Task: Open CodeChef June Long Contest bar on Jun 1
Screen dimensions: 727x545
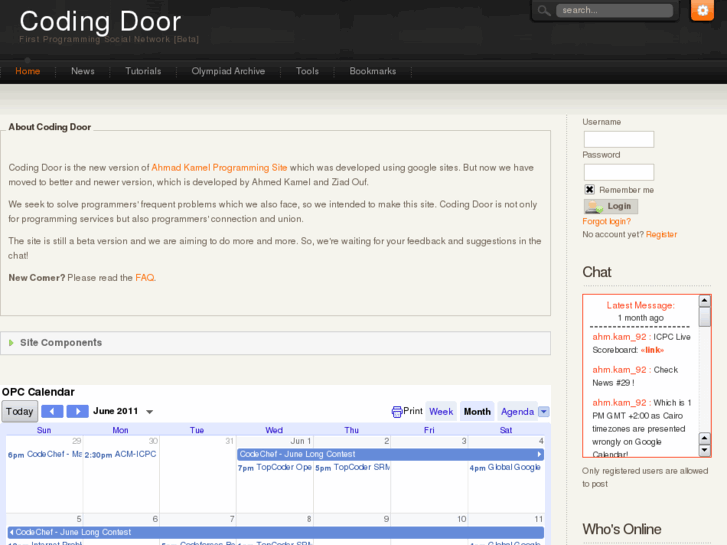Action: [x=390, y=454]
